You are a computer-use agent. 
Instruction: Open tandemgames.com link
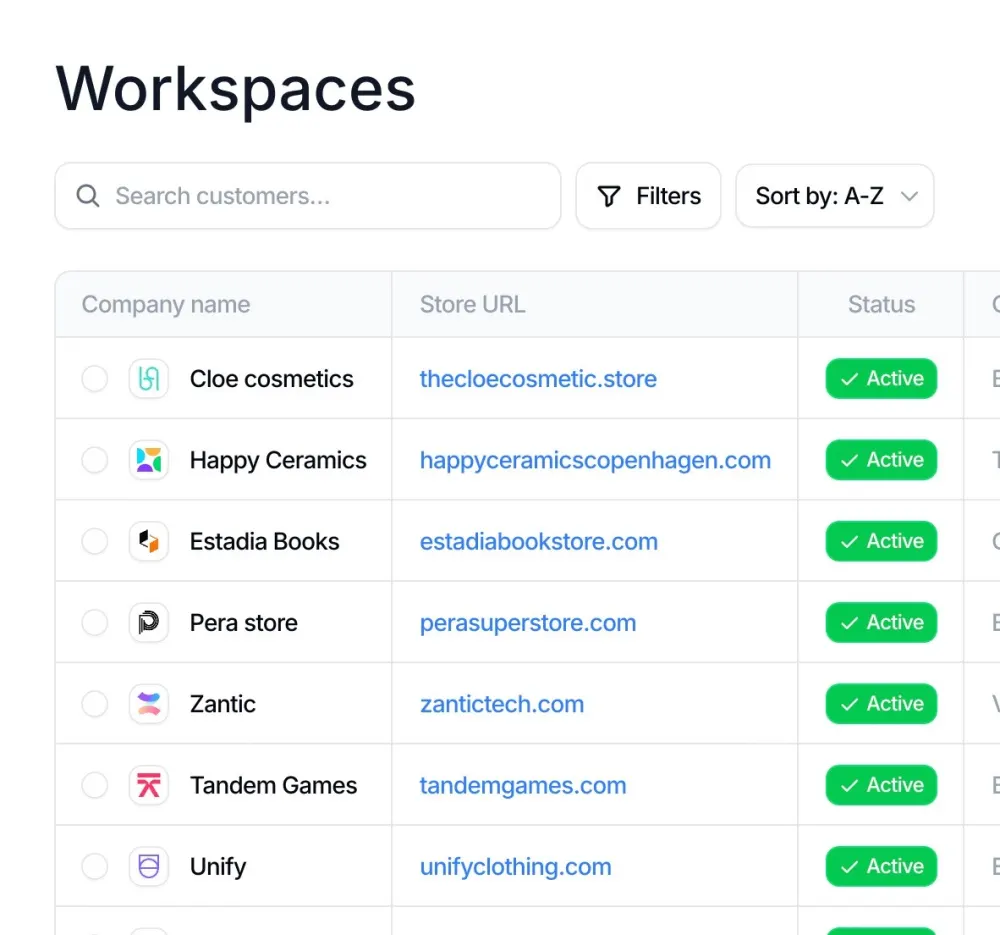pos(523,786)
